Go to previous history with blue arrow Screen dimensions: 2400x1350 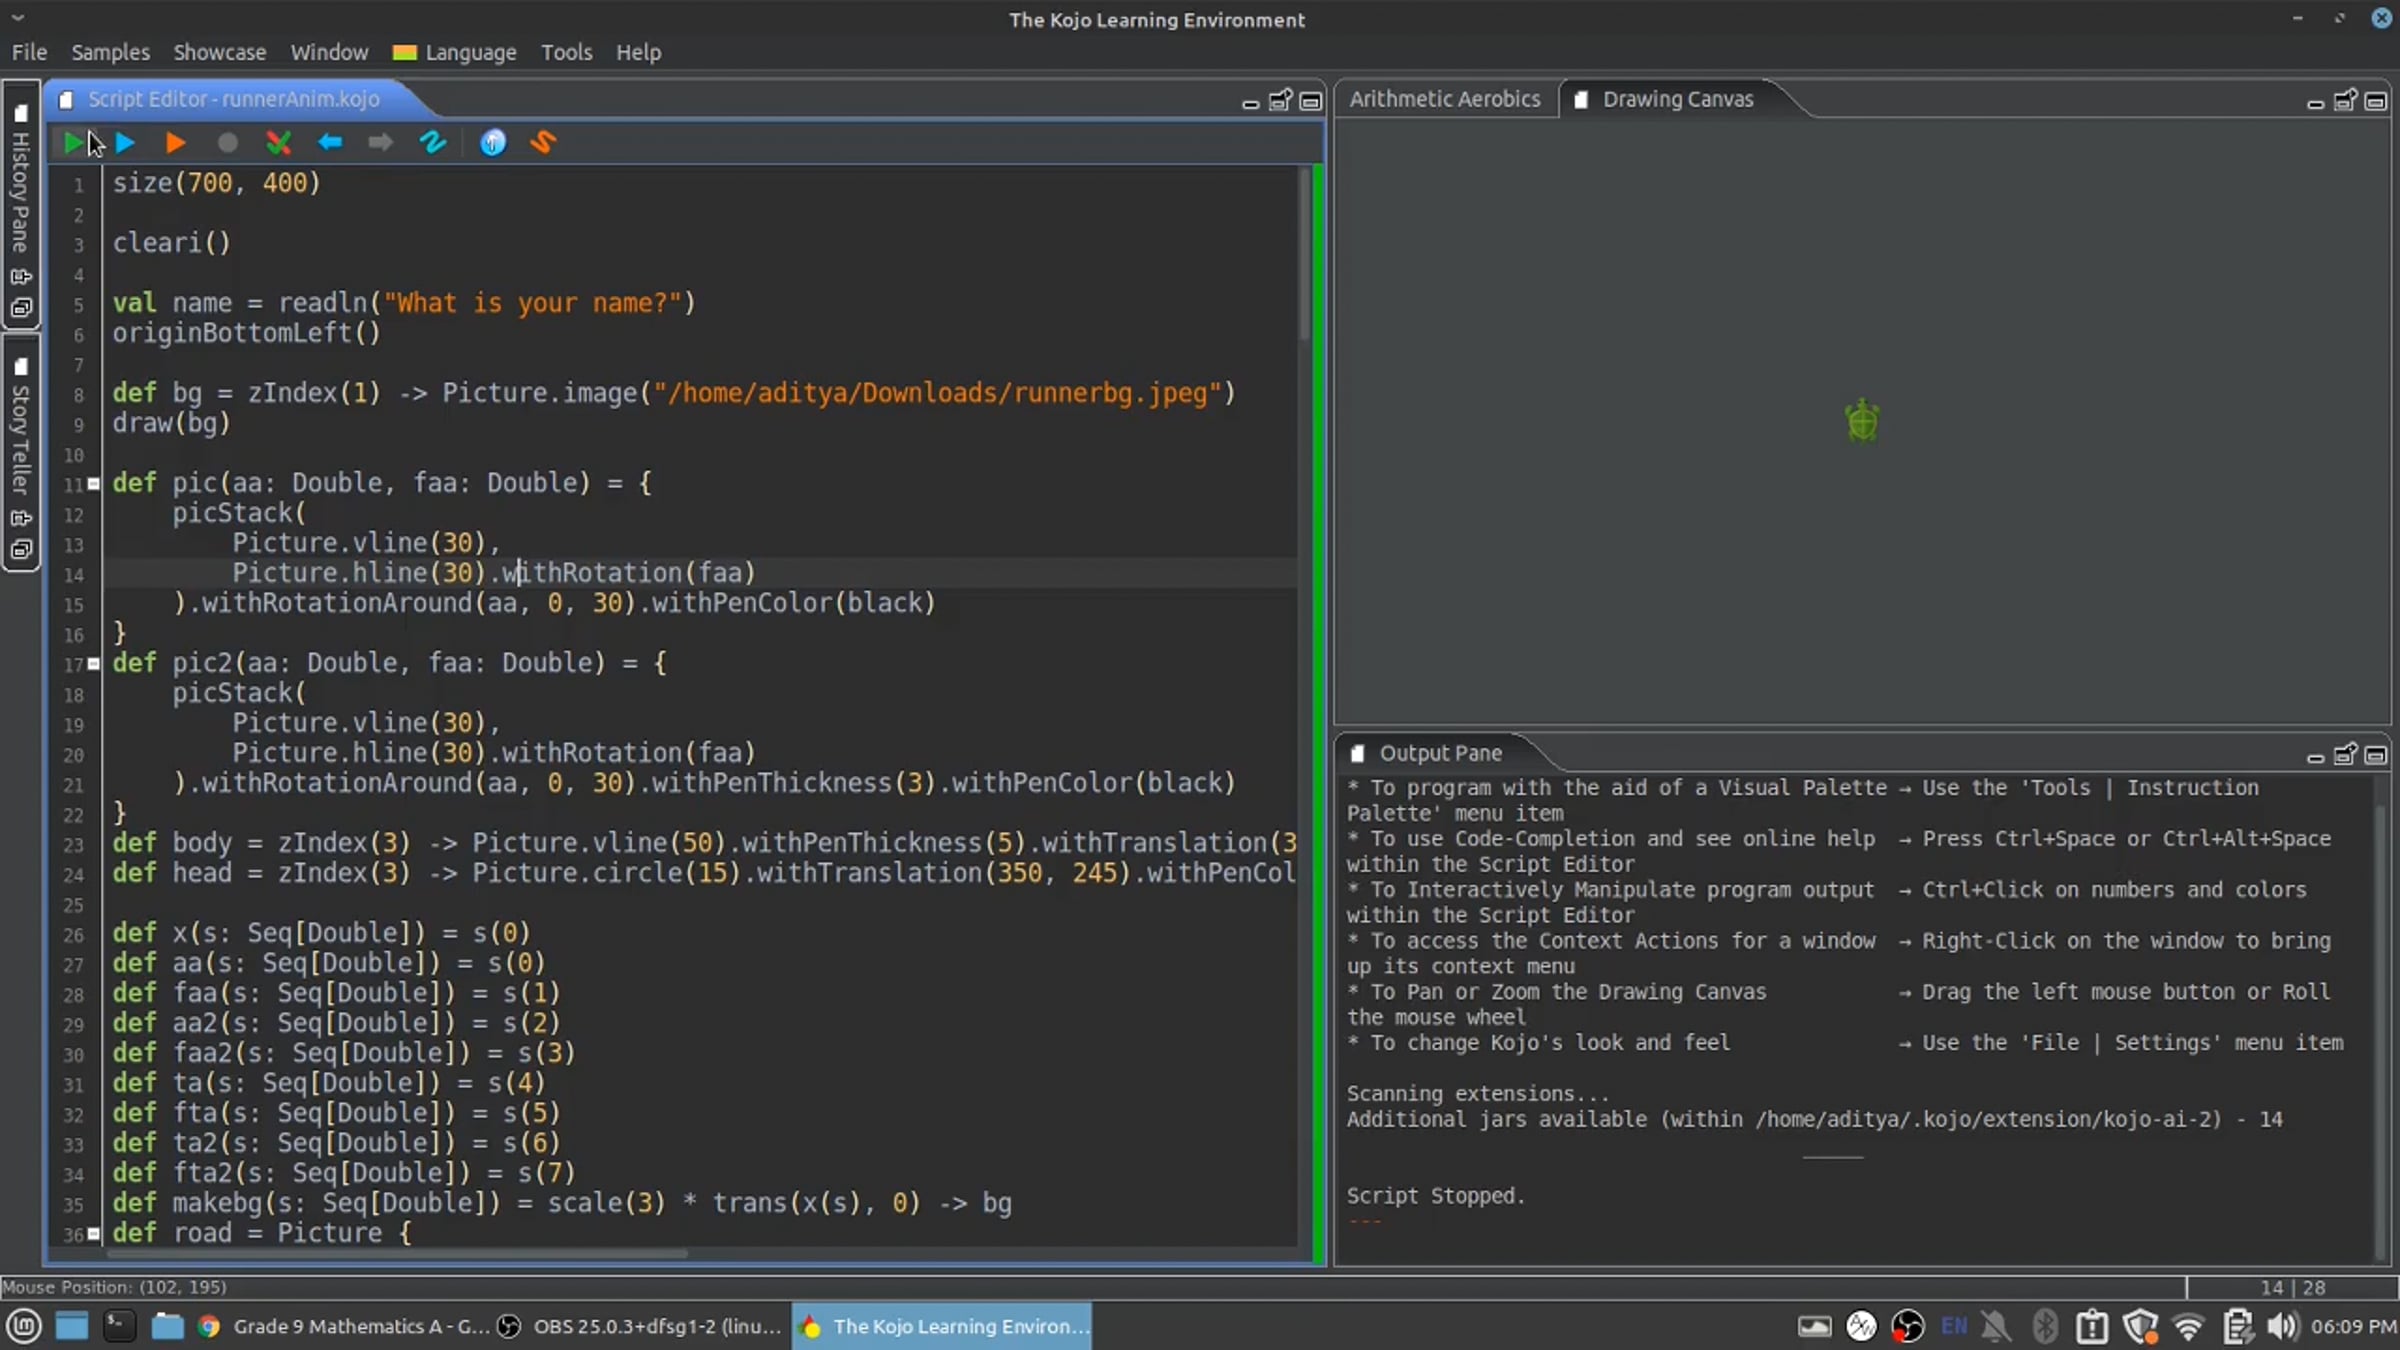(x=329, y=143)
